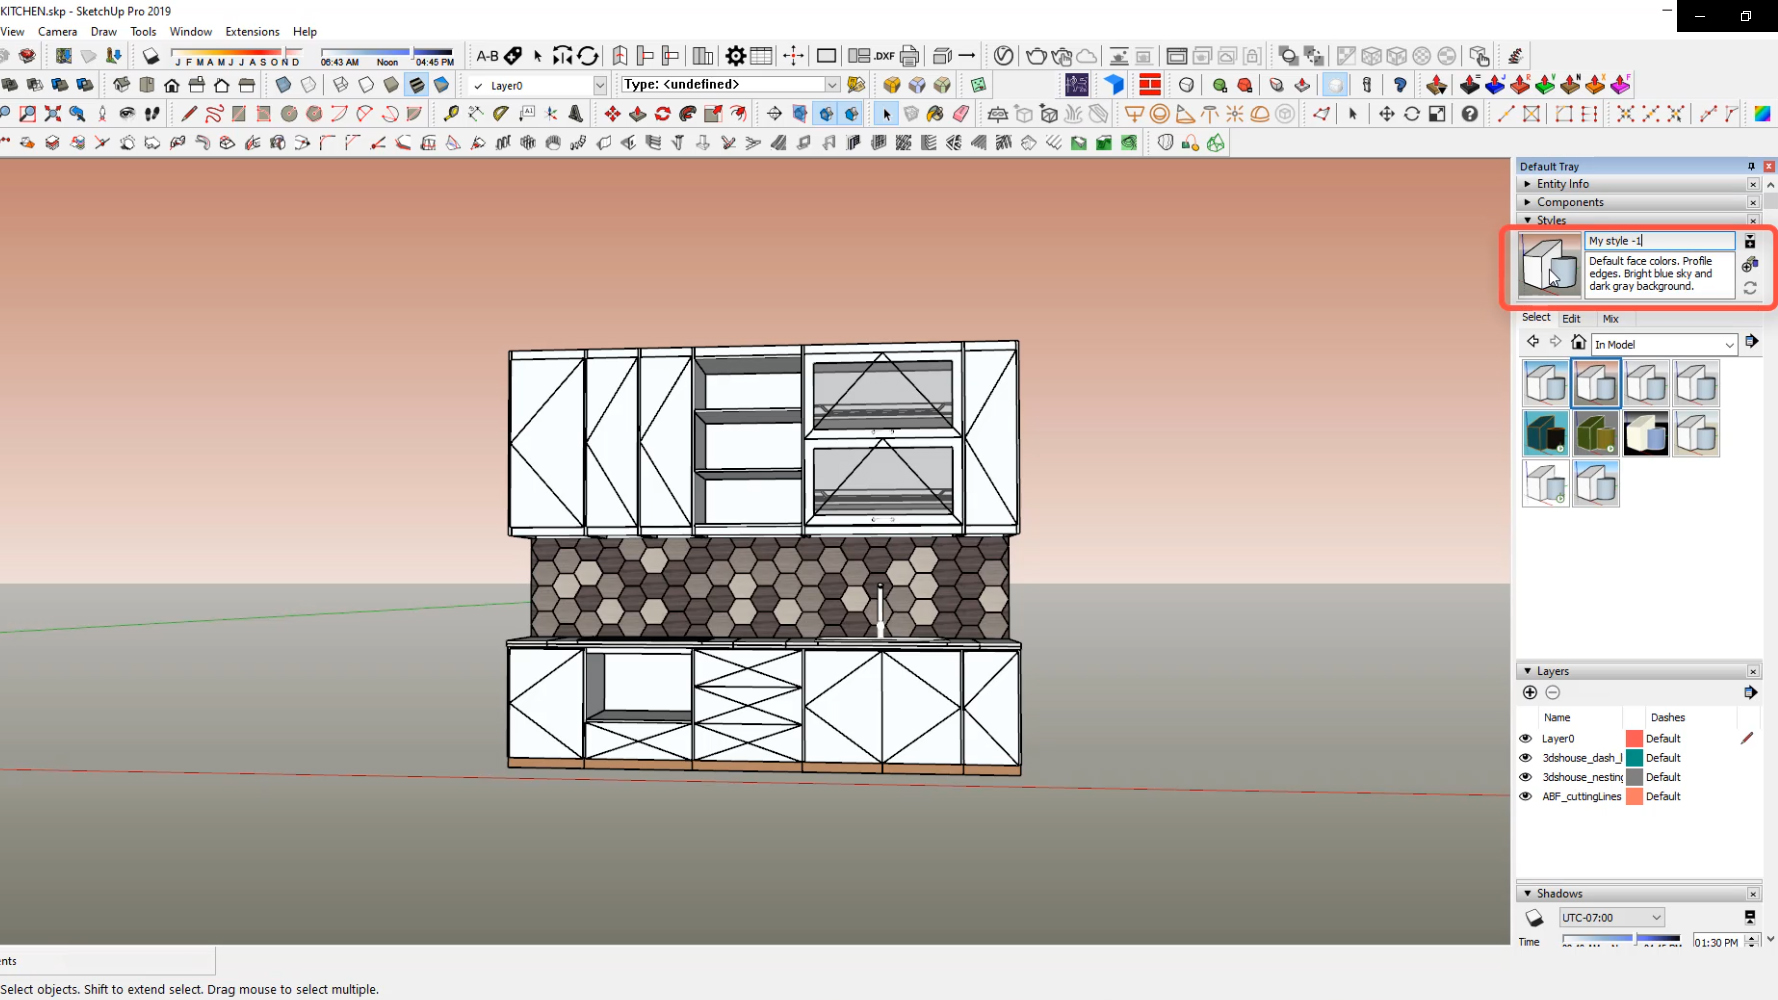Click the red brick wall icon
The image size is (1778, 1000).
click(1150, 85)
